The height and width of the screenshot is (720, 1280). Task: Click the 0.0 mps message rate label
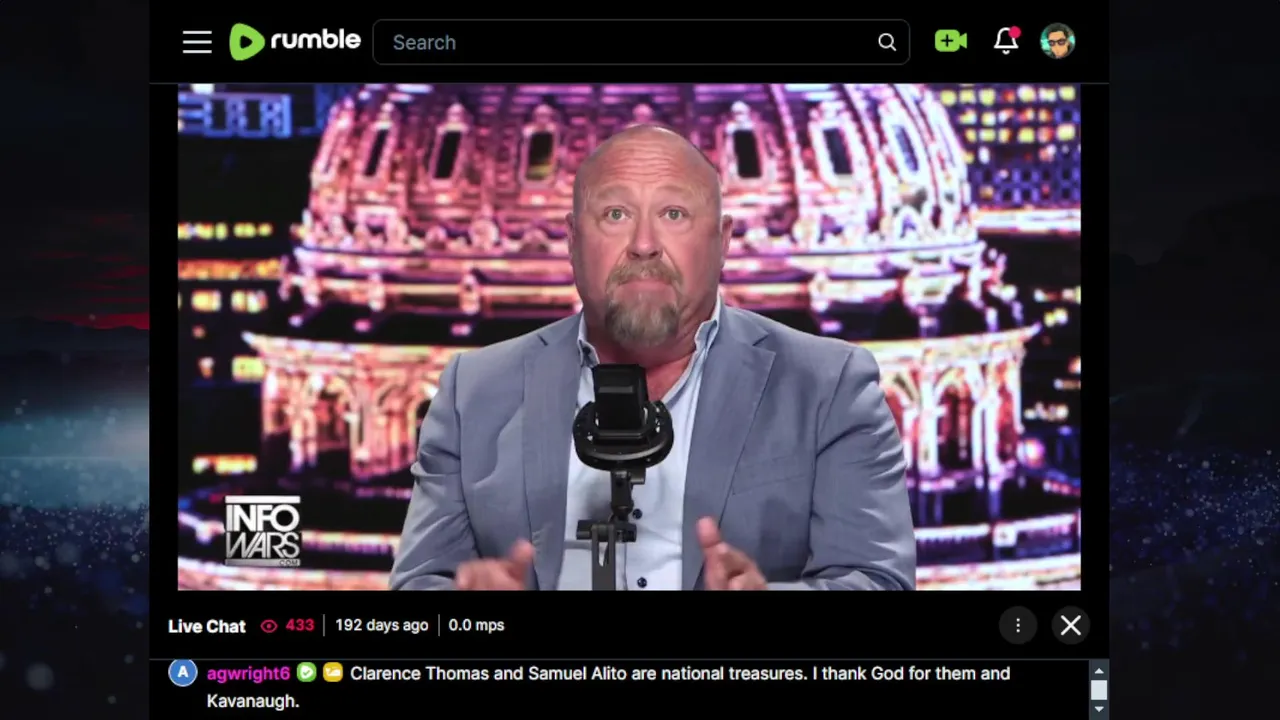pos(476,625)
